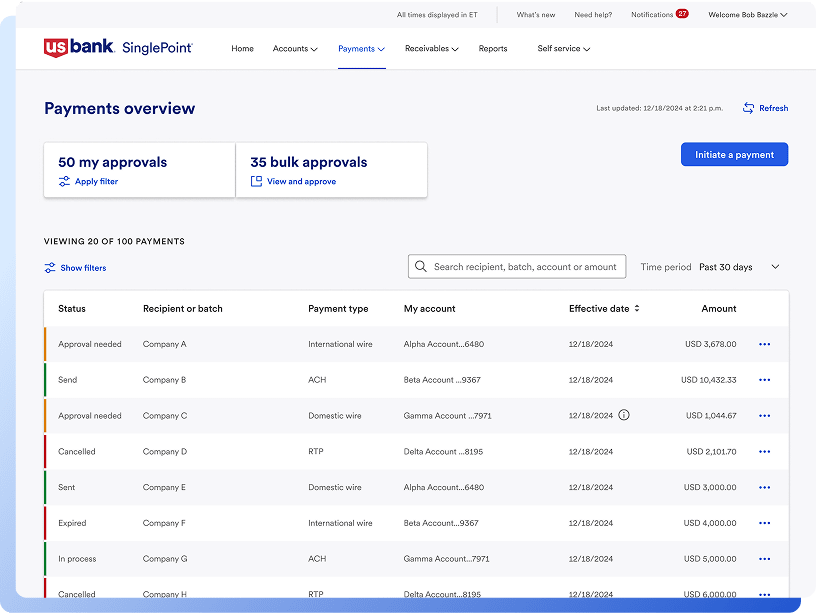Click the Refresh icon near last updated
816x613 pixels.
[x=748, y=108]
